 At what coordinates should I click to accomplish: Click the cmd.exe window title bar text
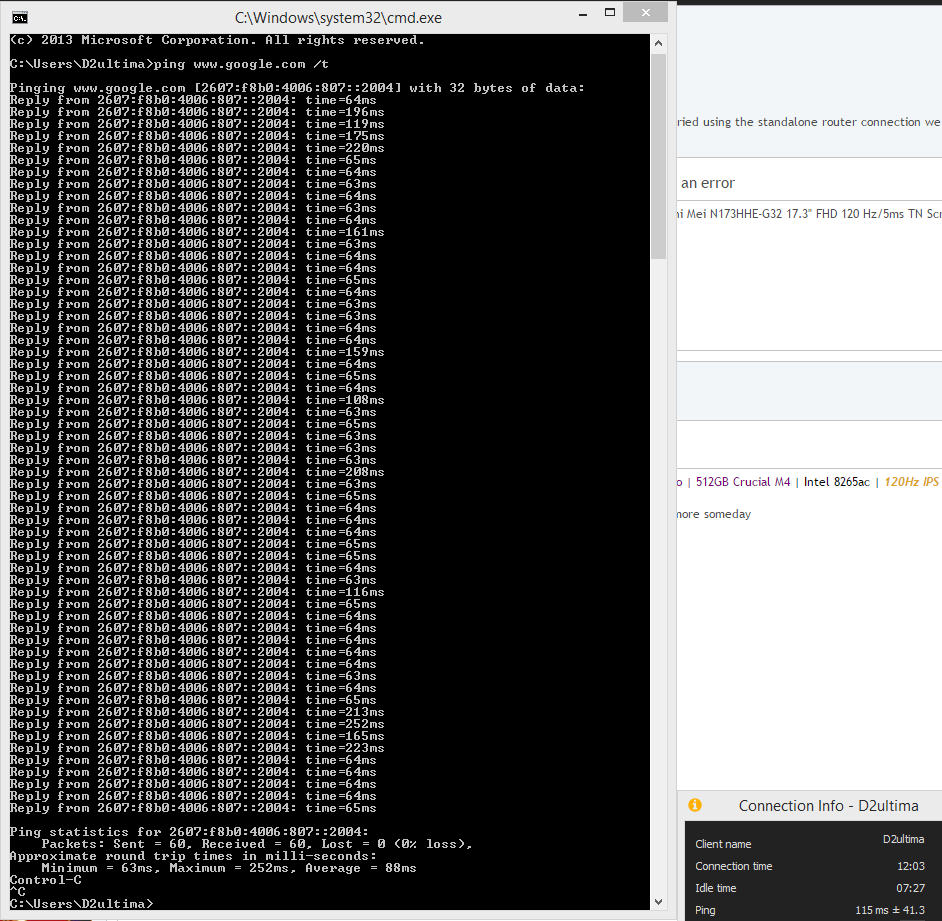pos(338,18)
